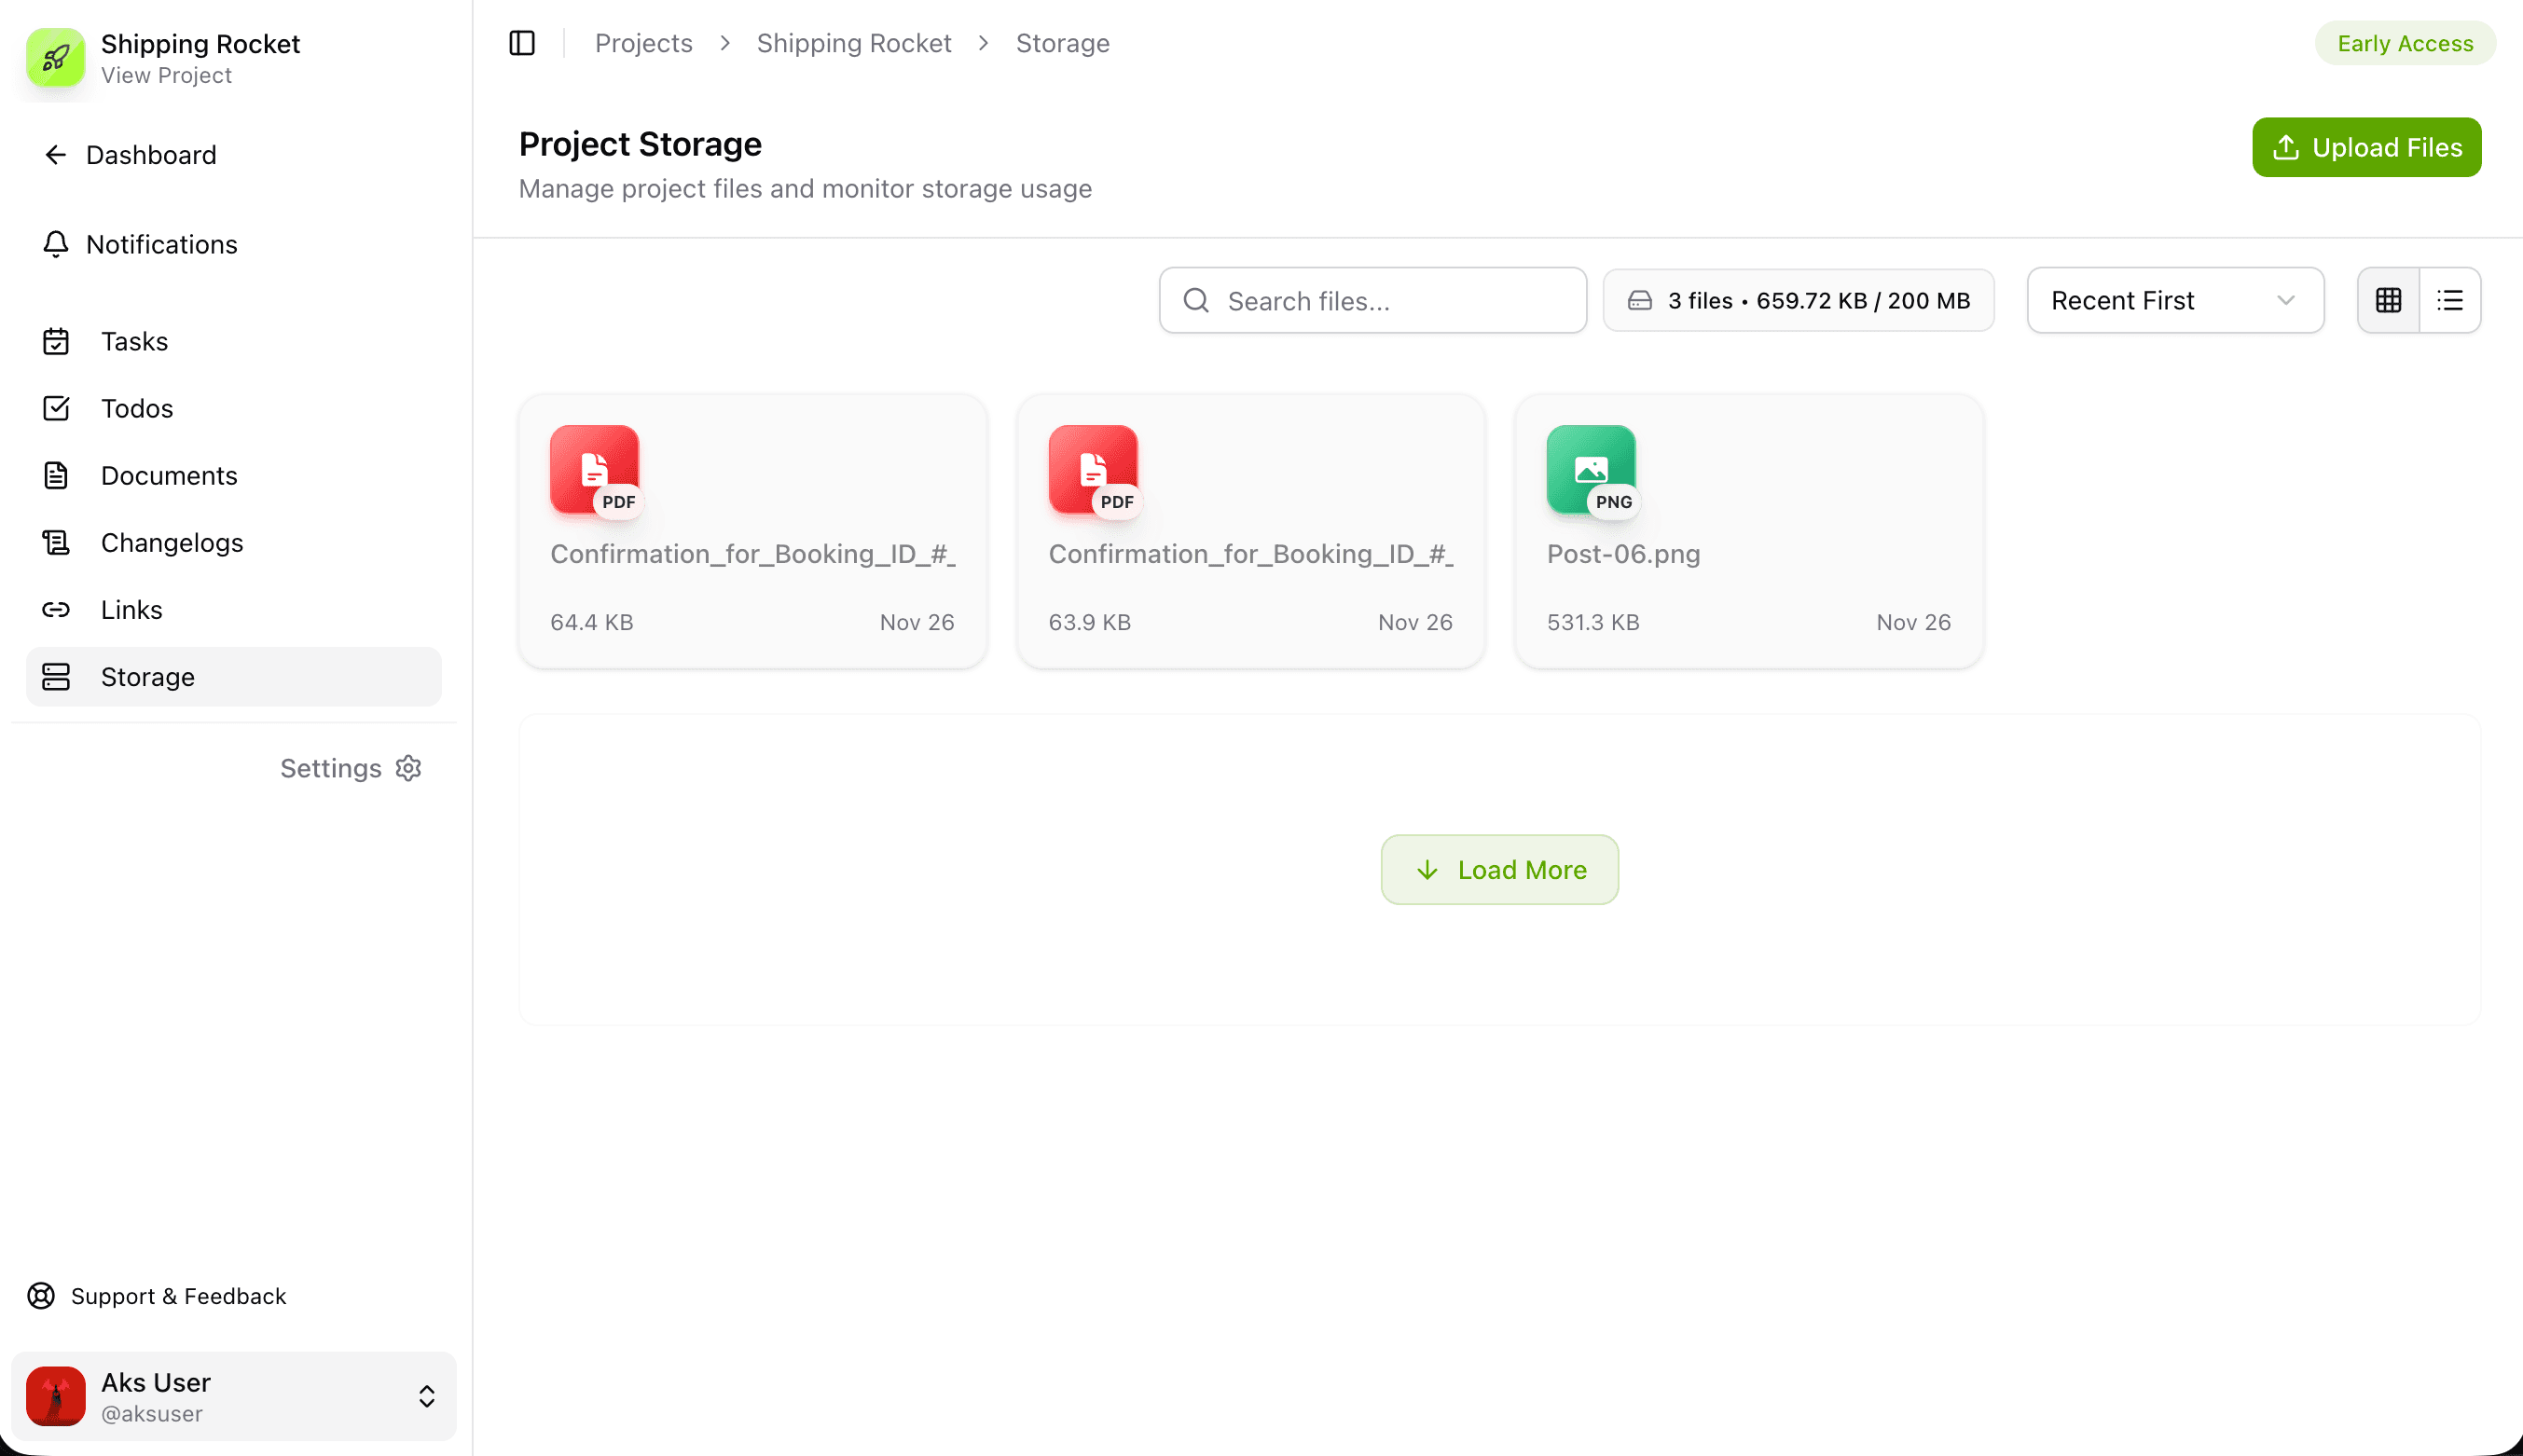Click the Changelogs scroll icon

pyautogui.click(x=56, y=543)
